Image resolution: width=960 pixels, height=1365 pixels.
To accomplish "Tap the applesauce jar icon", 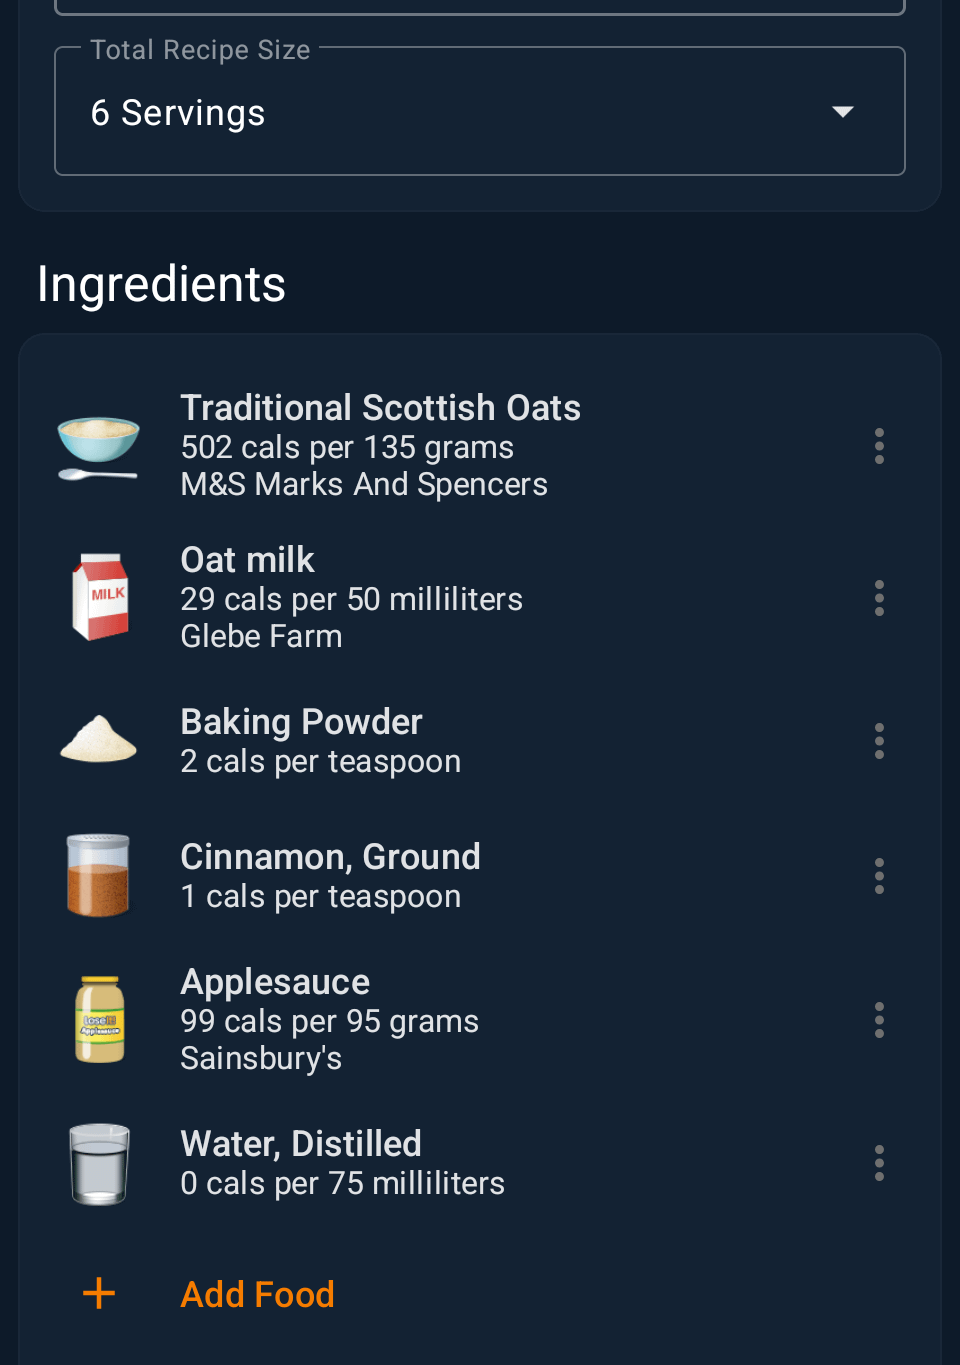I will pyautogui.click(x=100, y=1019).
